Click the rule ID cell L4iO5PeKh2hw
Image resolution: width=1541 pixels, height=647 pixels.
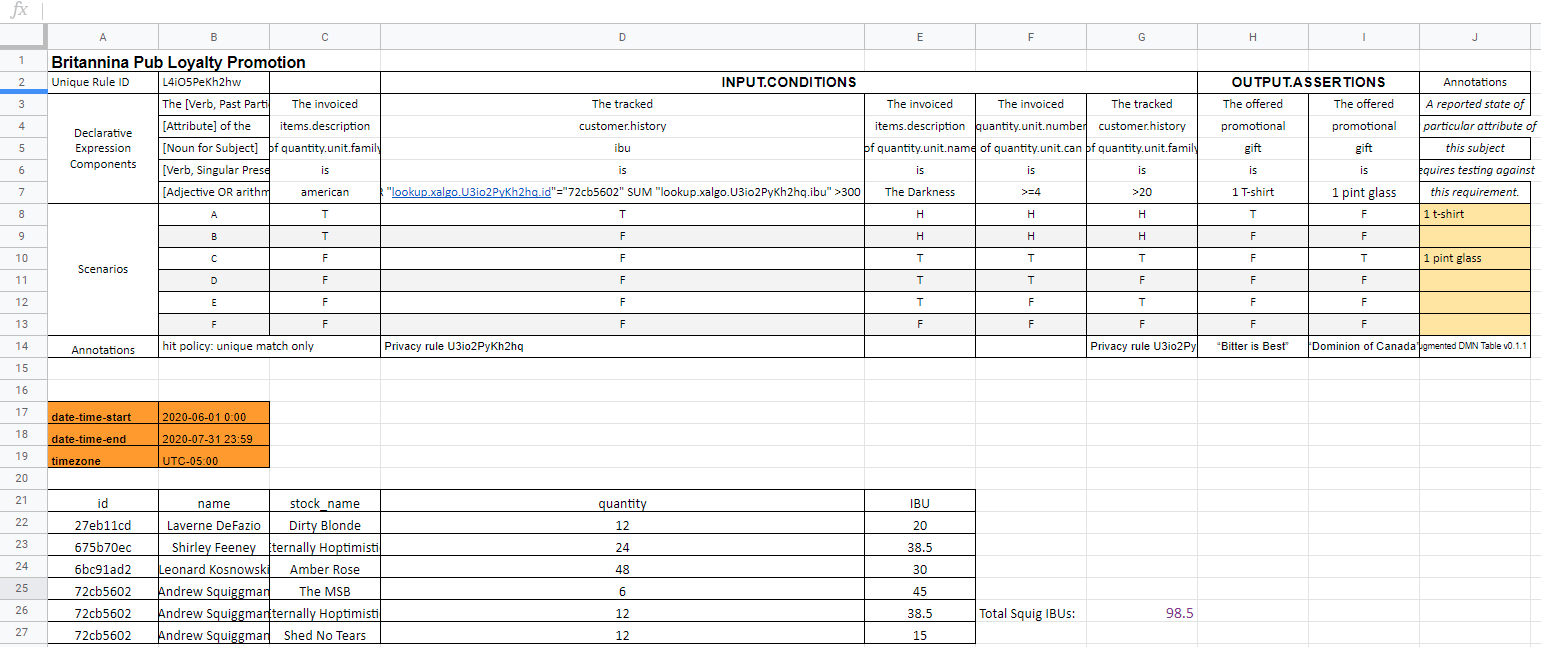pyautogui.click(x=214, y=82)
